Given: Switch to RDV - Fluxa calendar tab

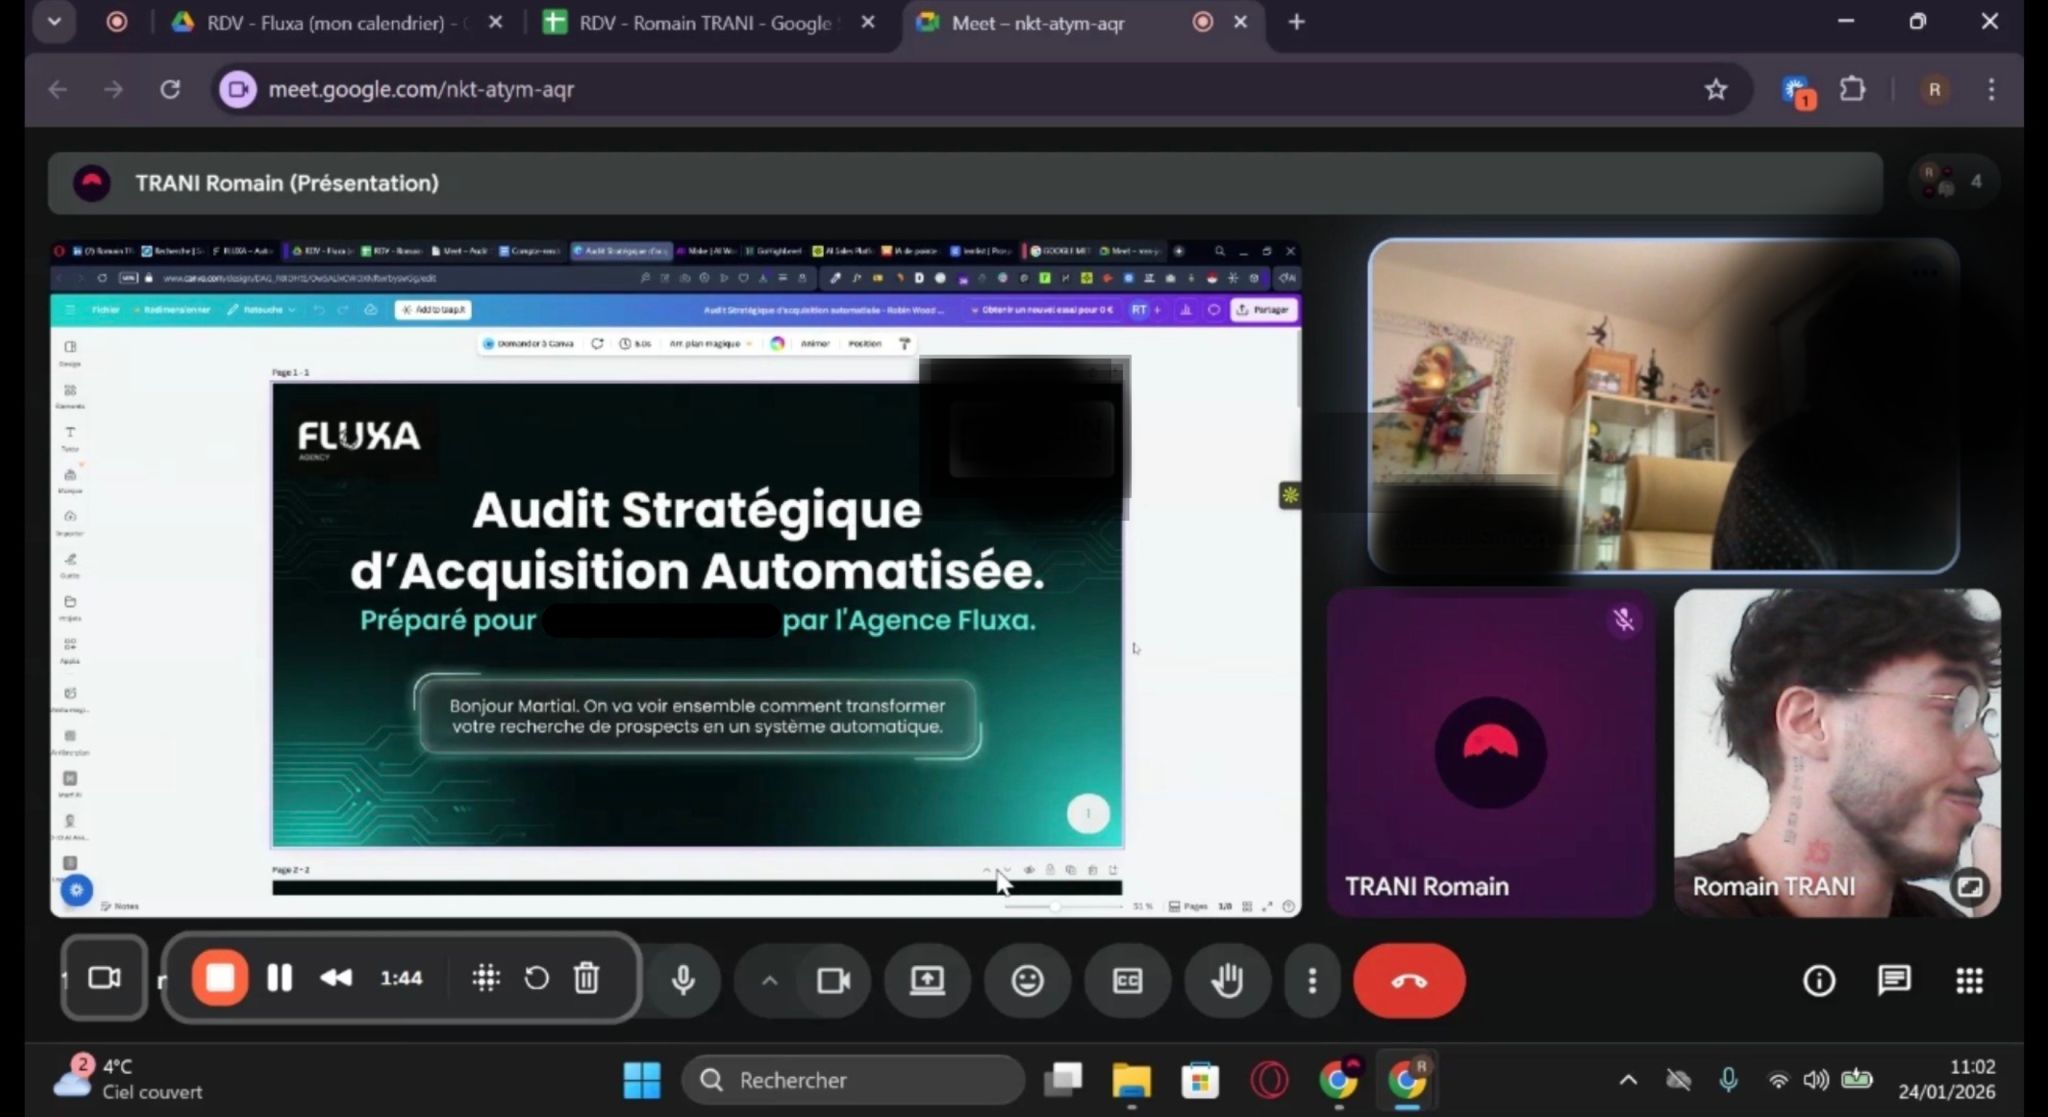Looking at the screenshot, I should [330, 22].
